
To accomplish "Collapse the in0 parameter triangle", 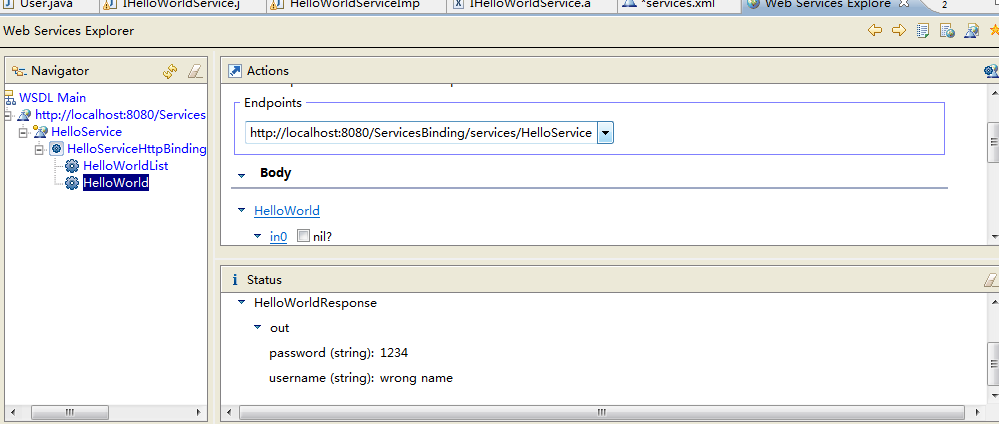I will [x=257, y=236].
